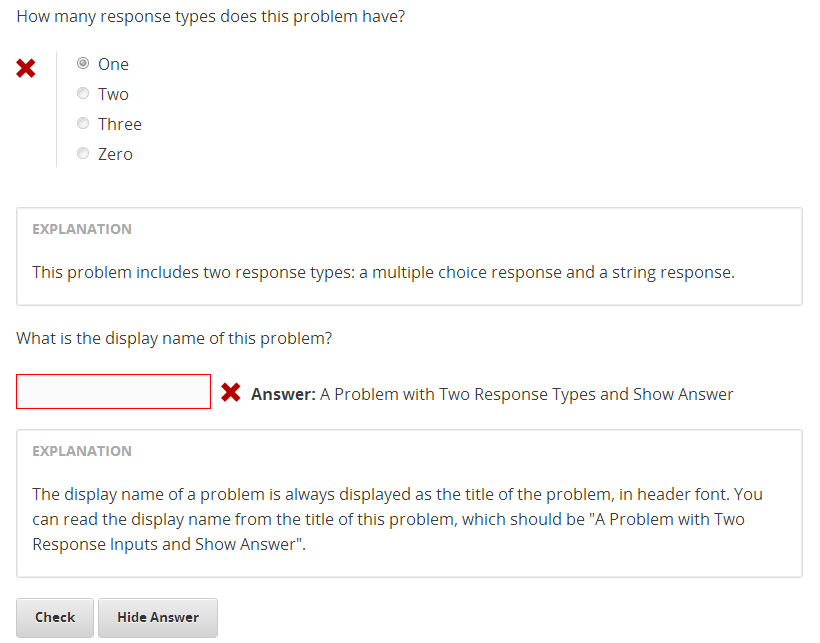
Task: Click the red X icon next to the answer field
Action: 231,393
